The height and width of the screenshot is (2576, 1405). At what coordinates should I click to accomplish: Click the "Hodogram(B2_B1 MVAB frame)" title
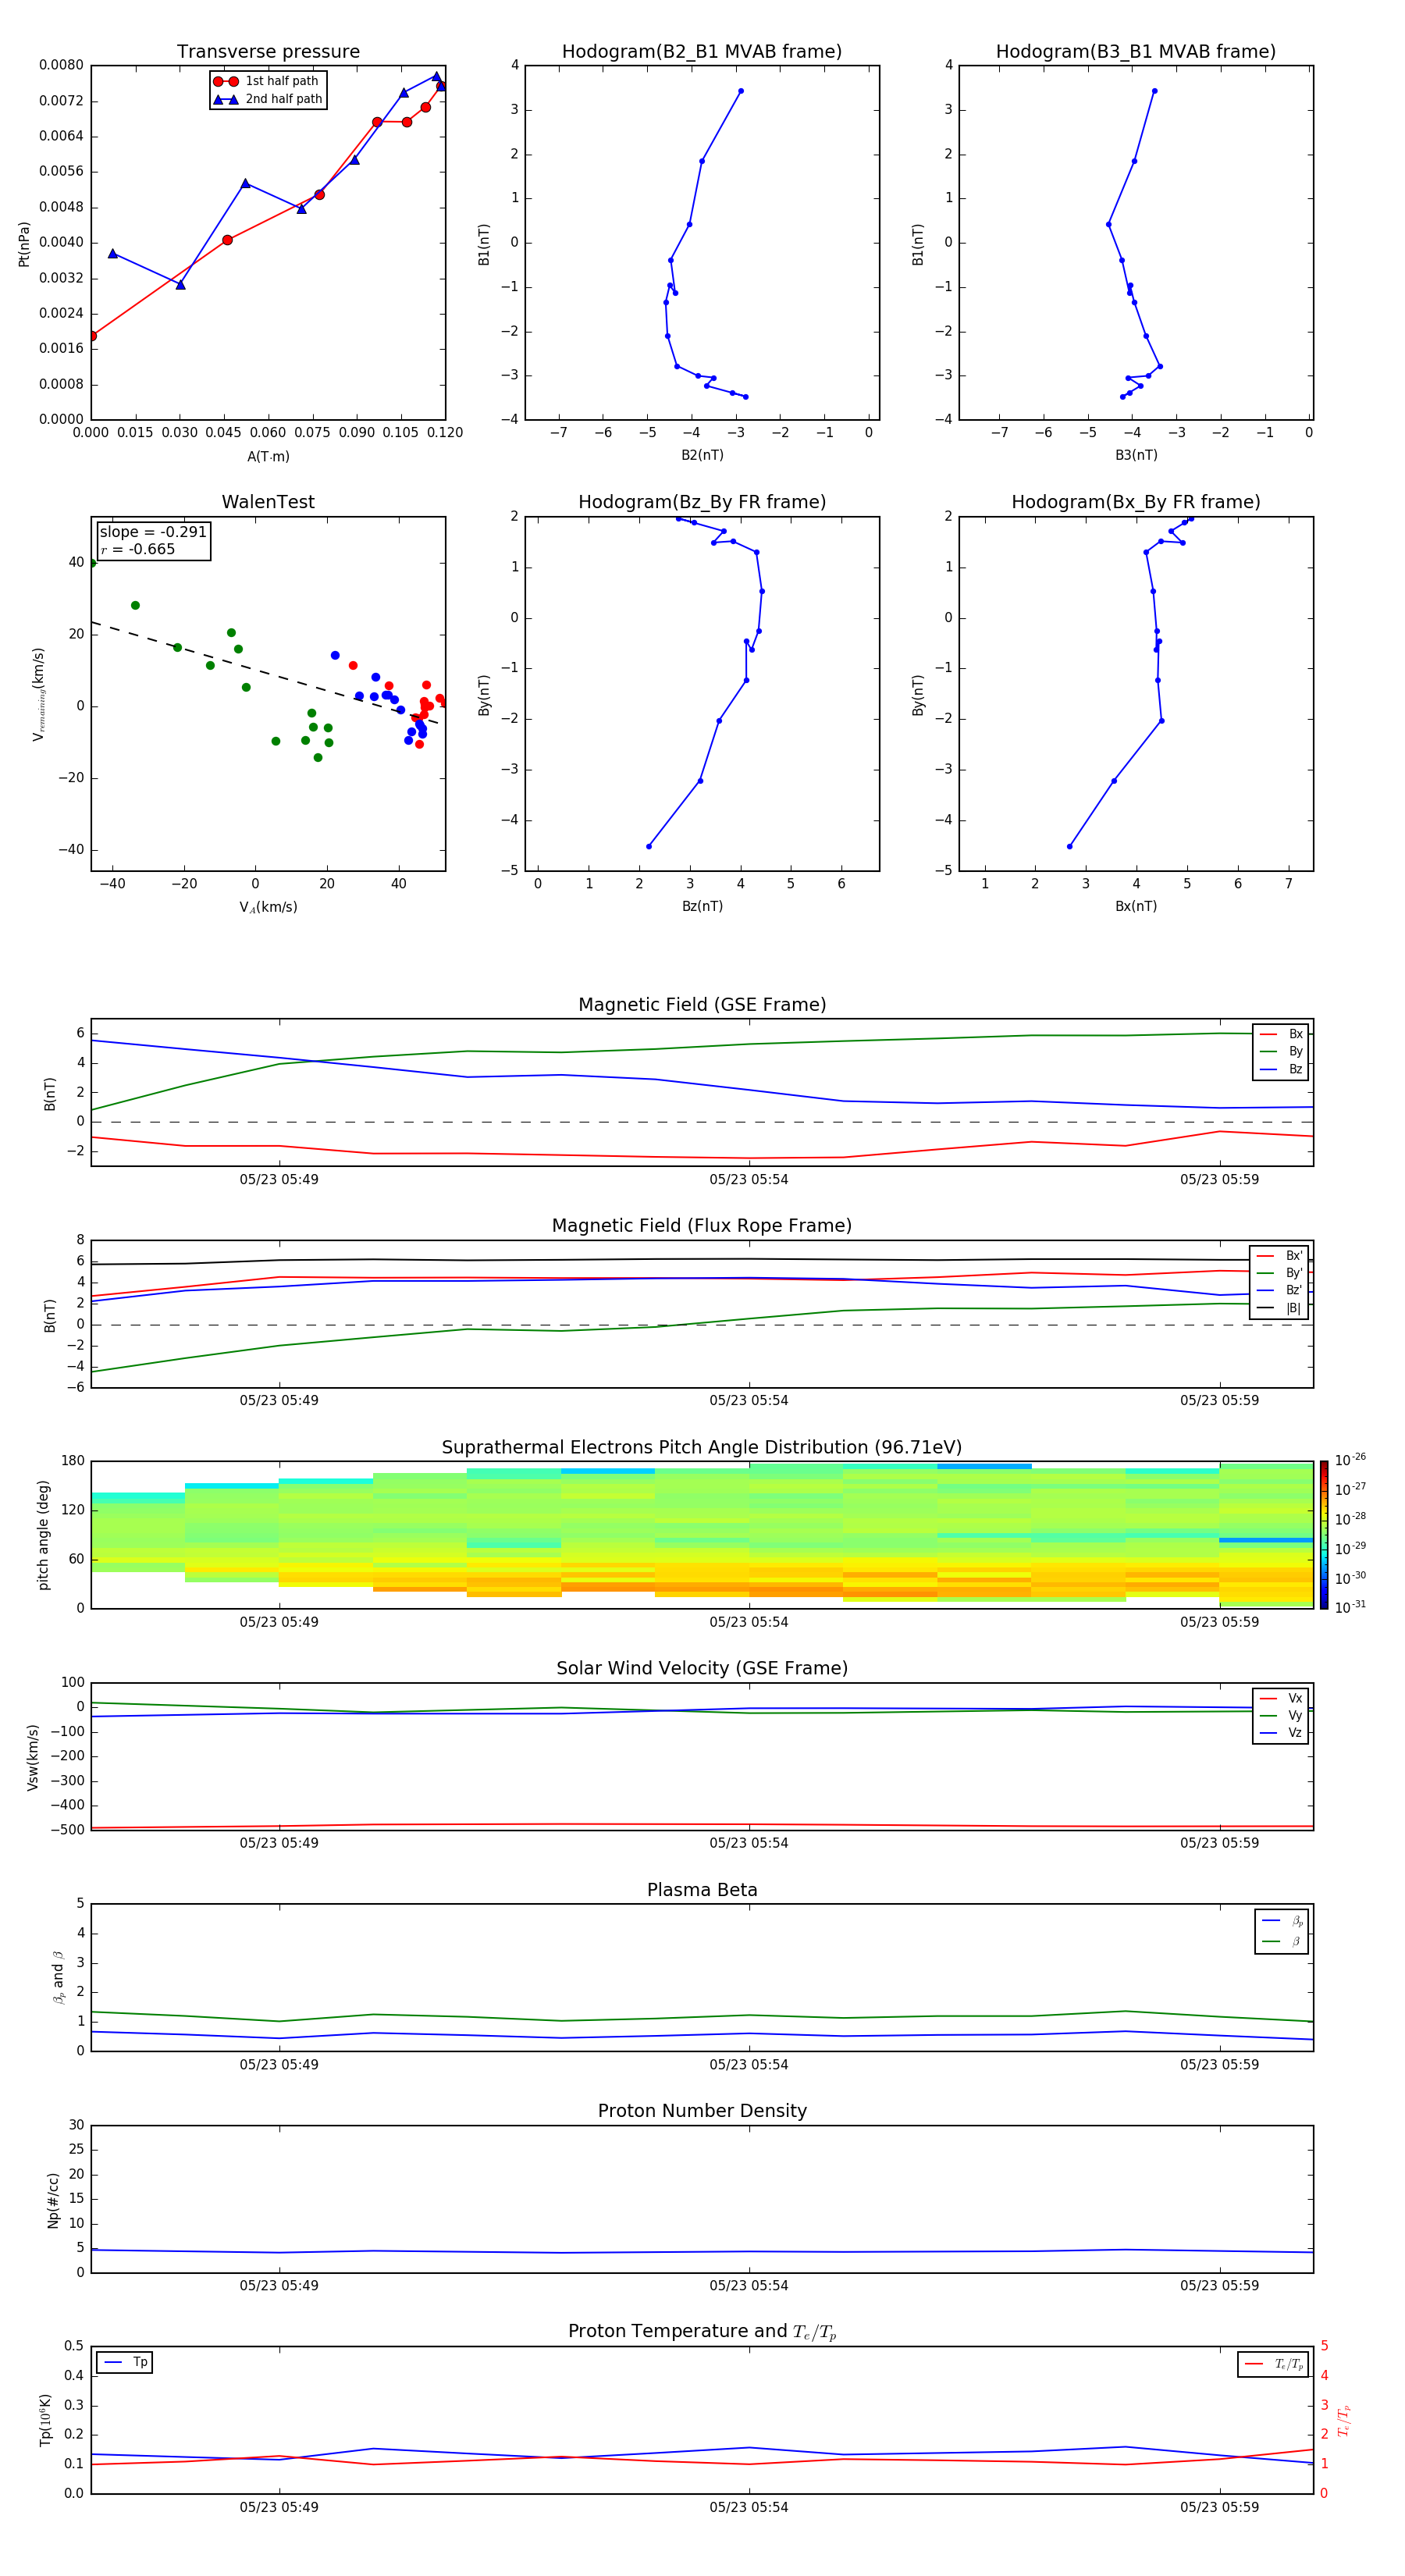[x=701, y=52]
